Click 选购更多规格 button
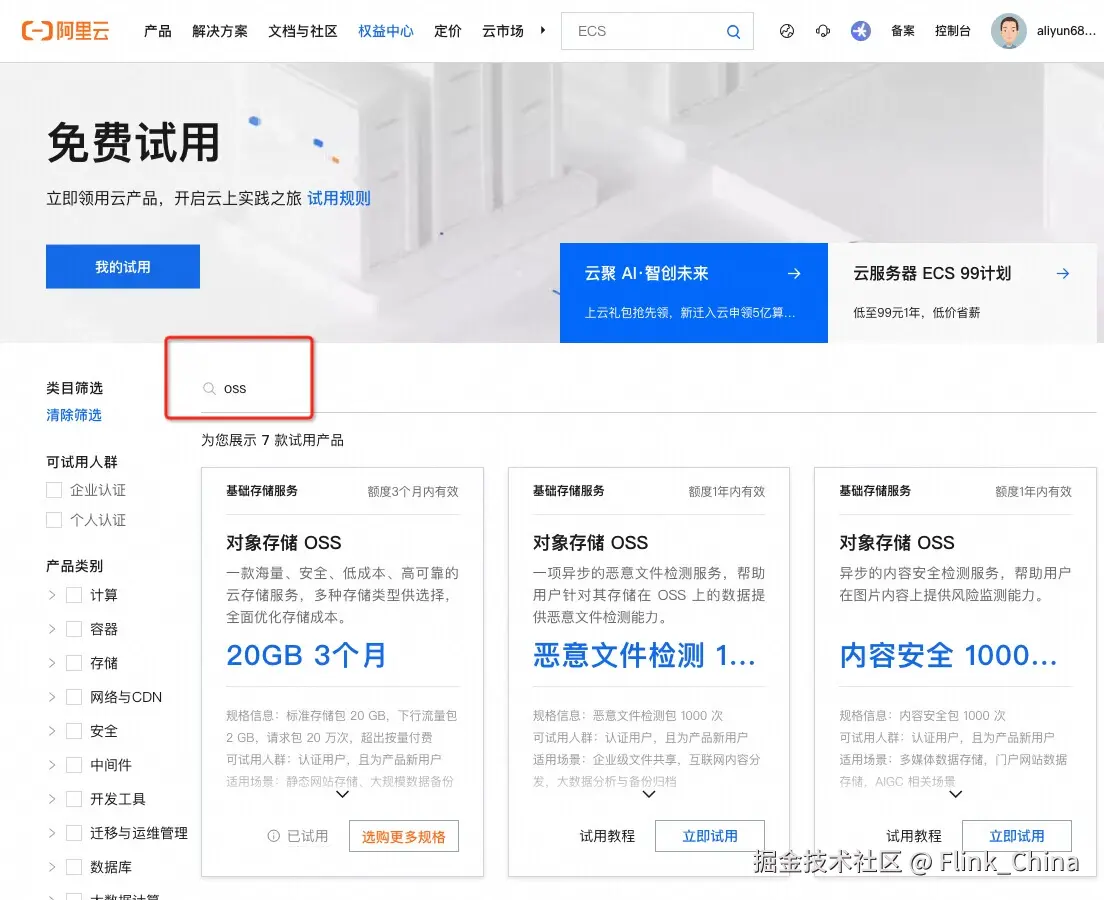The height and width of the screenshot is (900, 1104). 403,836
